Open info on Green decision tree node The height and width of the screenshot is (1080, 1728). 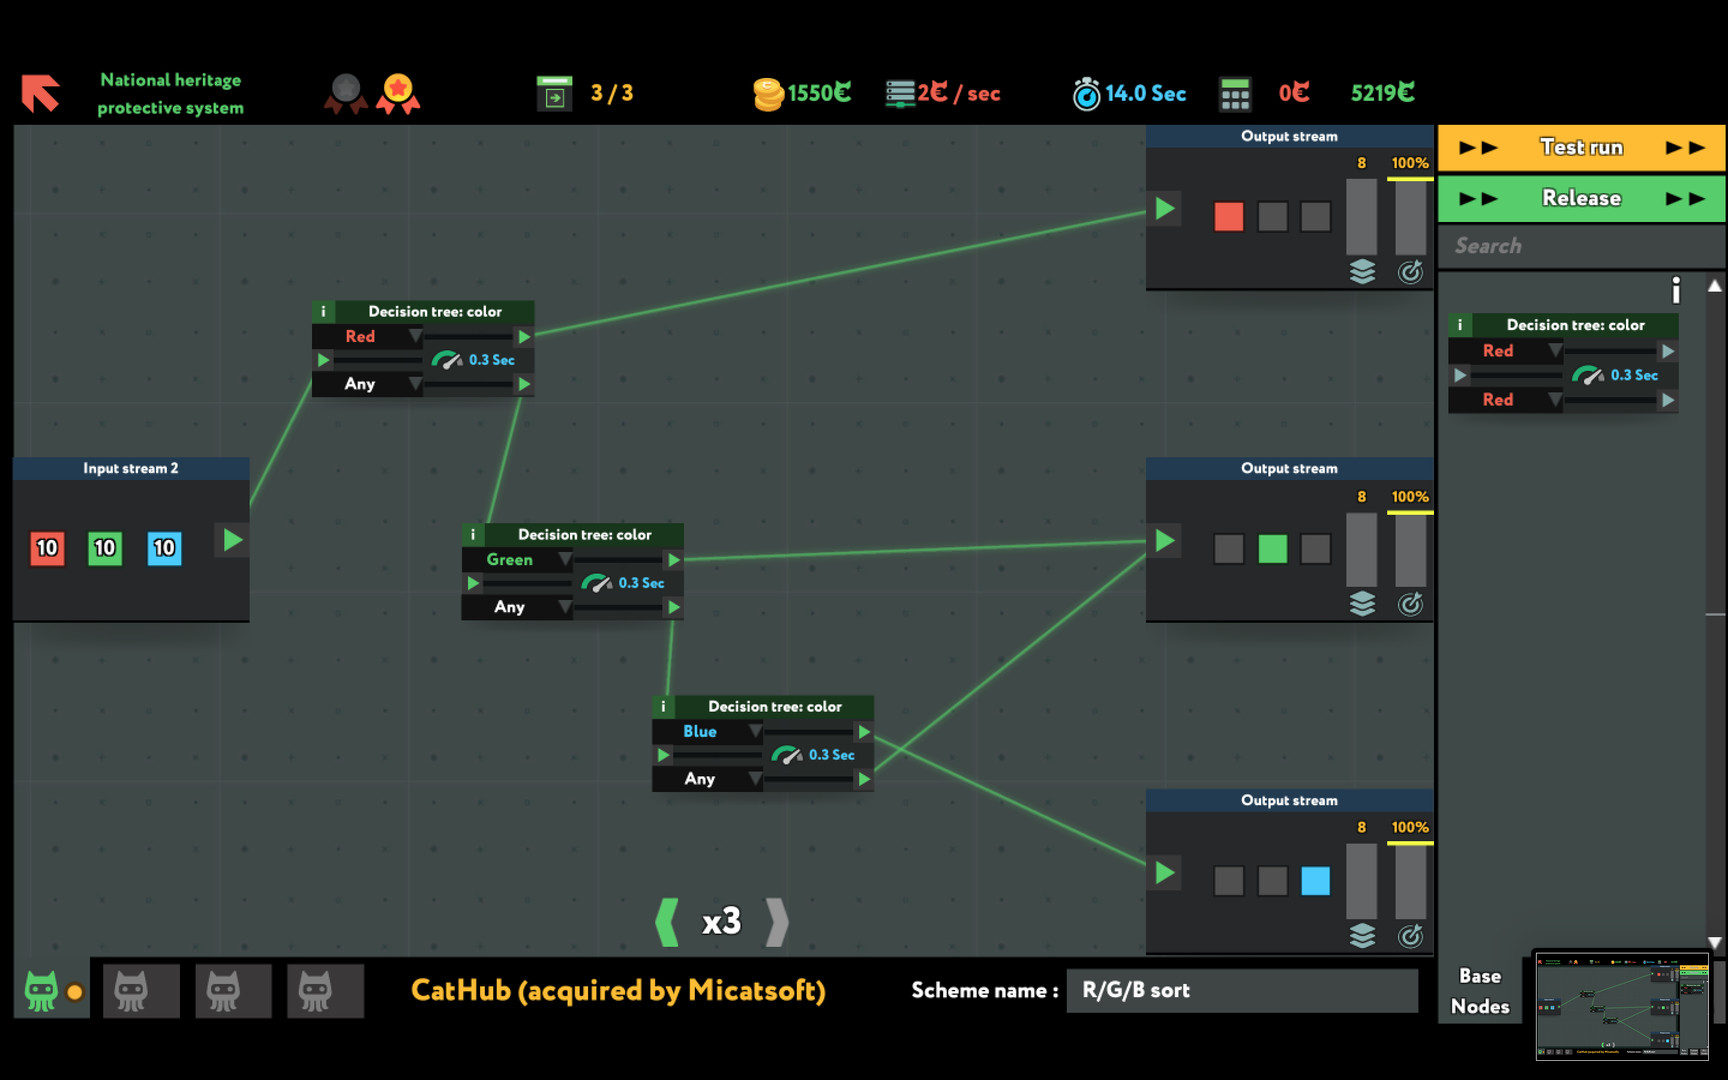click(473, 535)
